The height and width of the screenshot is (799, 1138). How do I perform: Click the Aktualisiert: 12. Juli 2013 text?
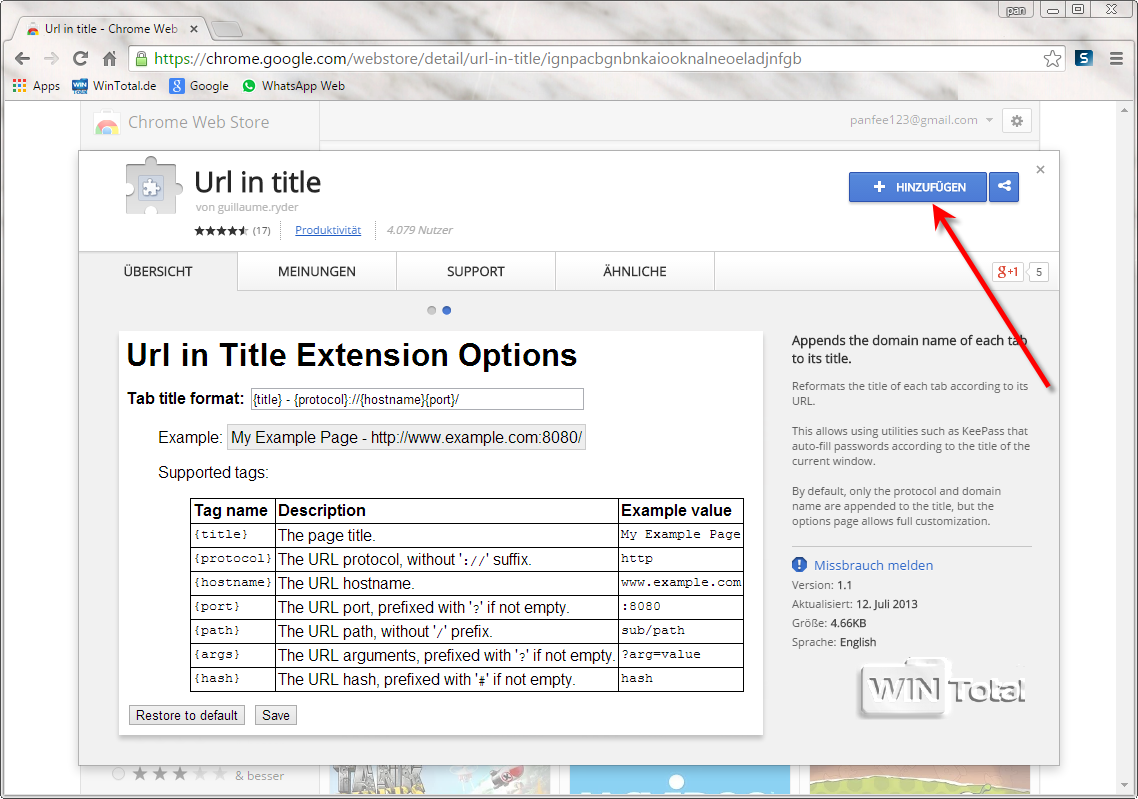pos(854,604)
